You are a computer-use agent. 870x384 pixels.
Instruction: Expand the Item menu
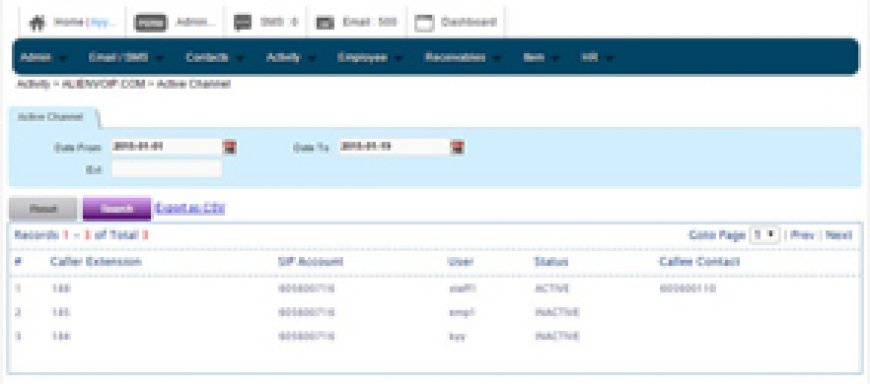(541, 57)
